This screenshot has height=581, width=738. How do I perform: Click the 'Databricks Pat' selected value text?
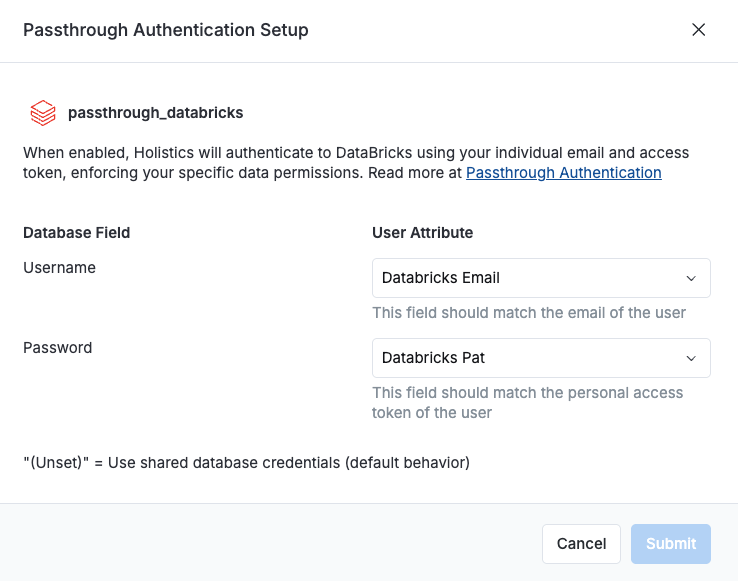[x=433, y=358]
